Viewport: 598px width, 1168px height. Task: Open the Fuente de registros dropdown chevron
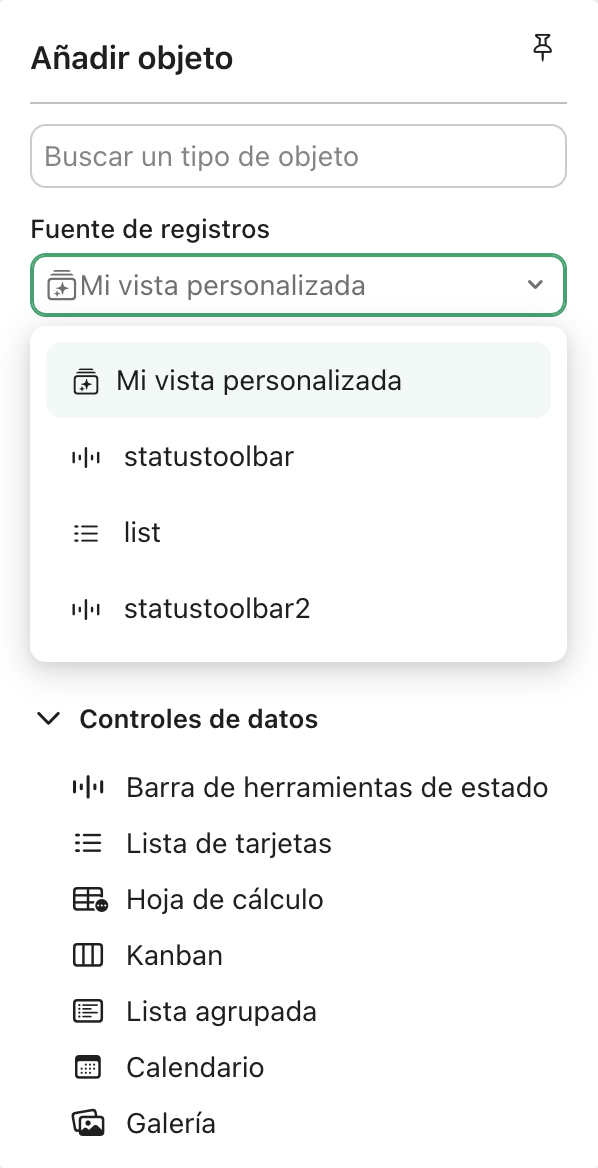click(x=533, y=285)
